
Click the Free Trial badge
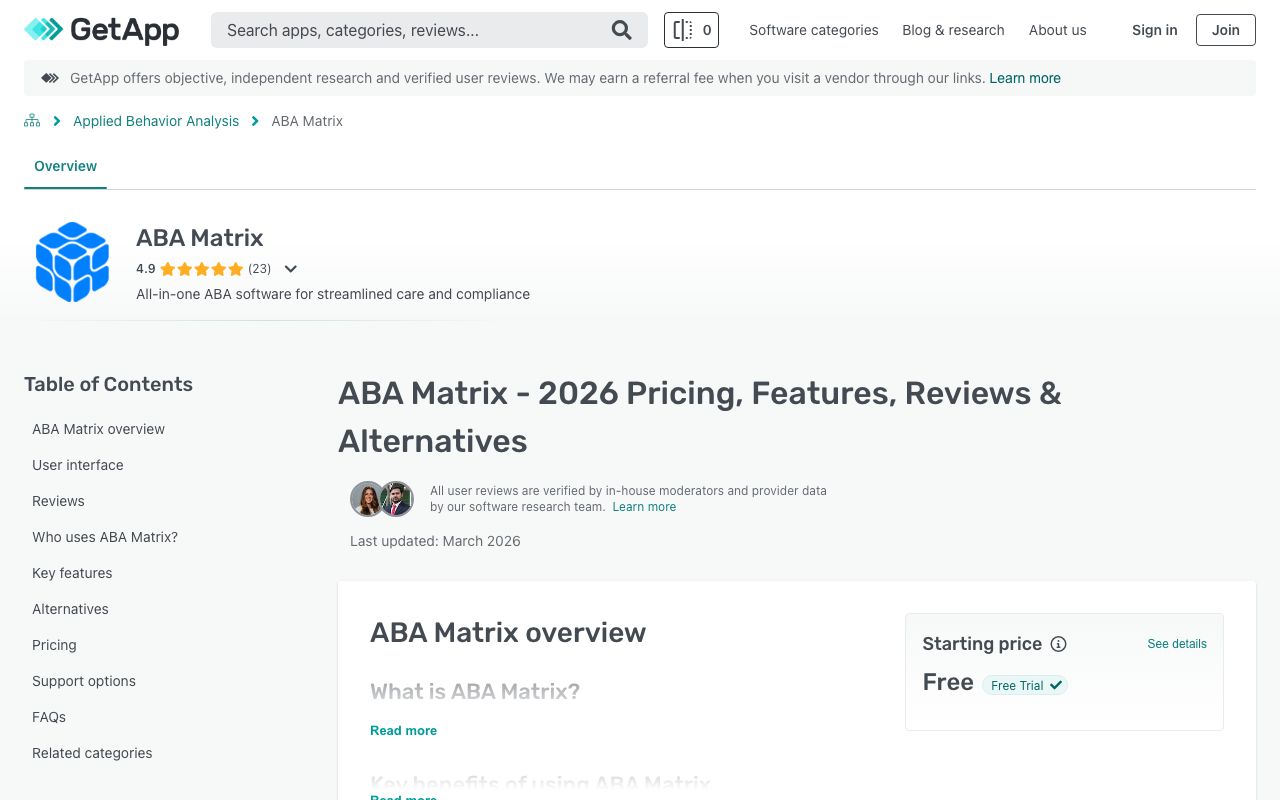click(1025, 685)
